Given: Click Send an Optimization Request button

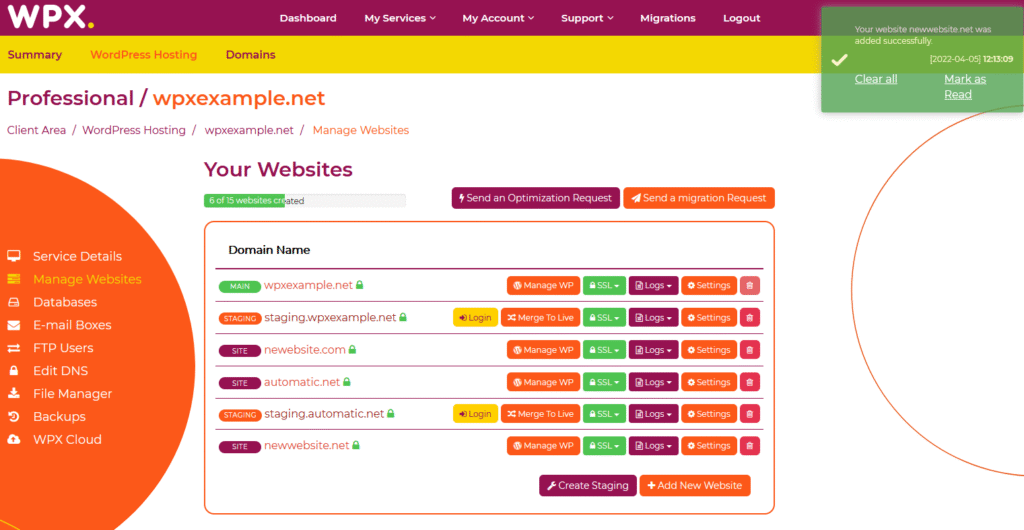Looking at the screenshot, I should pyautogui.click(x=535, y=198).
